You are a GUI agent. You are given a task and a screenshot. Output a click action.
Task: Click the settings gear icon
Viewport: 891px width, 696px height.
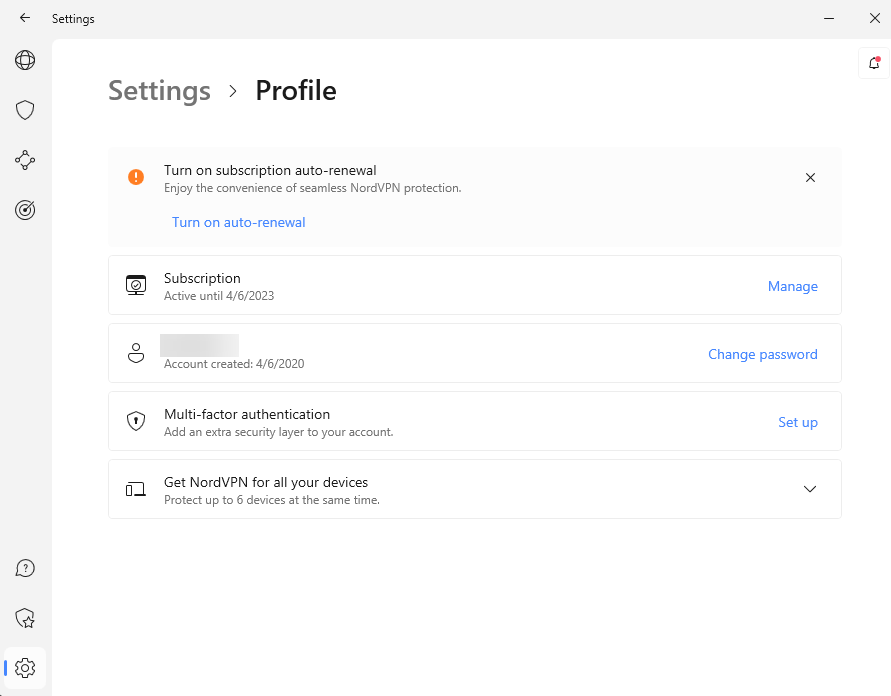tap(25, 668)
